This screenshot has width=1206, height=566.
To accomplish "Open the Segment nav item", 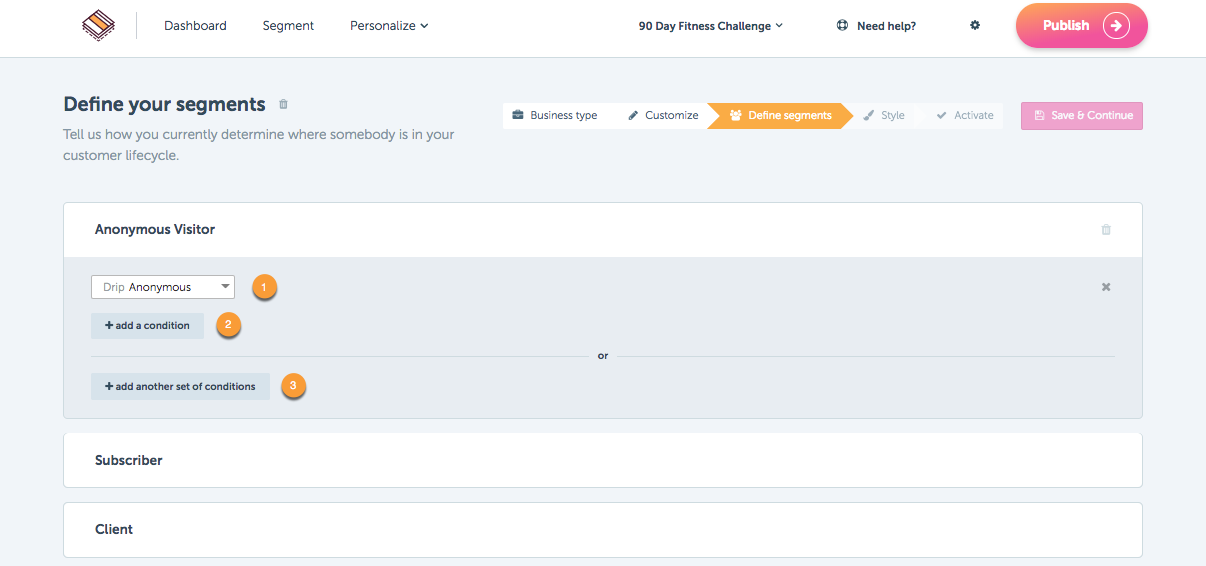I will (x=288, y=26).
